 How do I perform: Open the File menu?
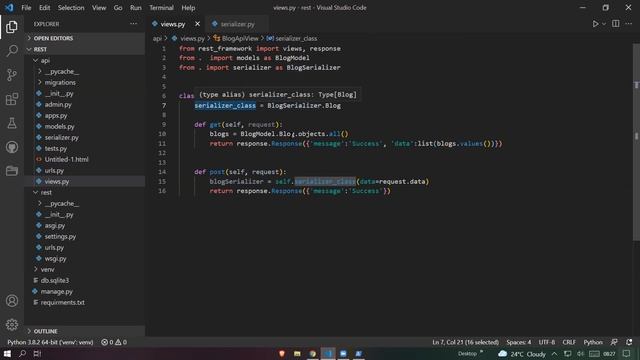point(26,8)
